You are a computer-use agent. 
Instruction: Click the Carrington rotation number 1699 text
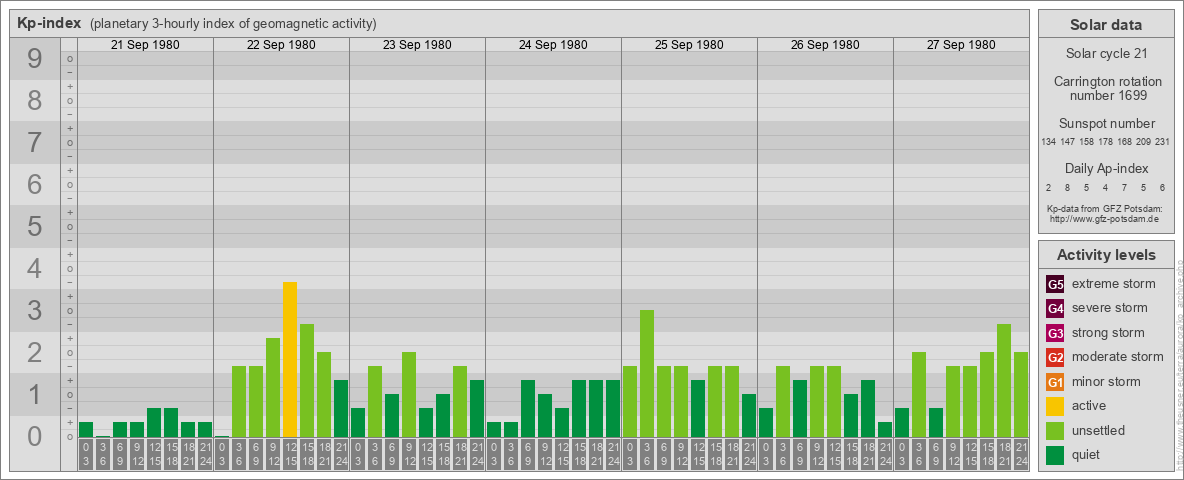[1106, 88]
